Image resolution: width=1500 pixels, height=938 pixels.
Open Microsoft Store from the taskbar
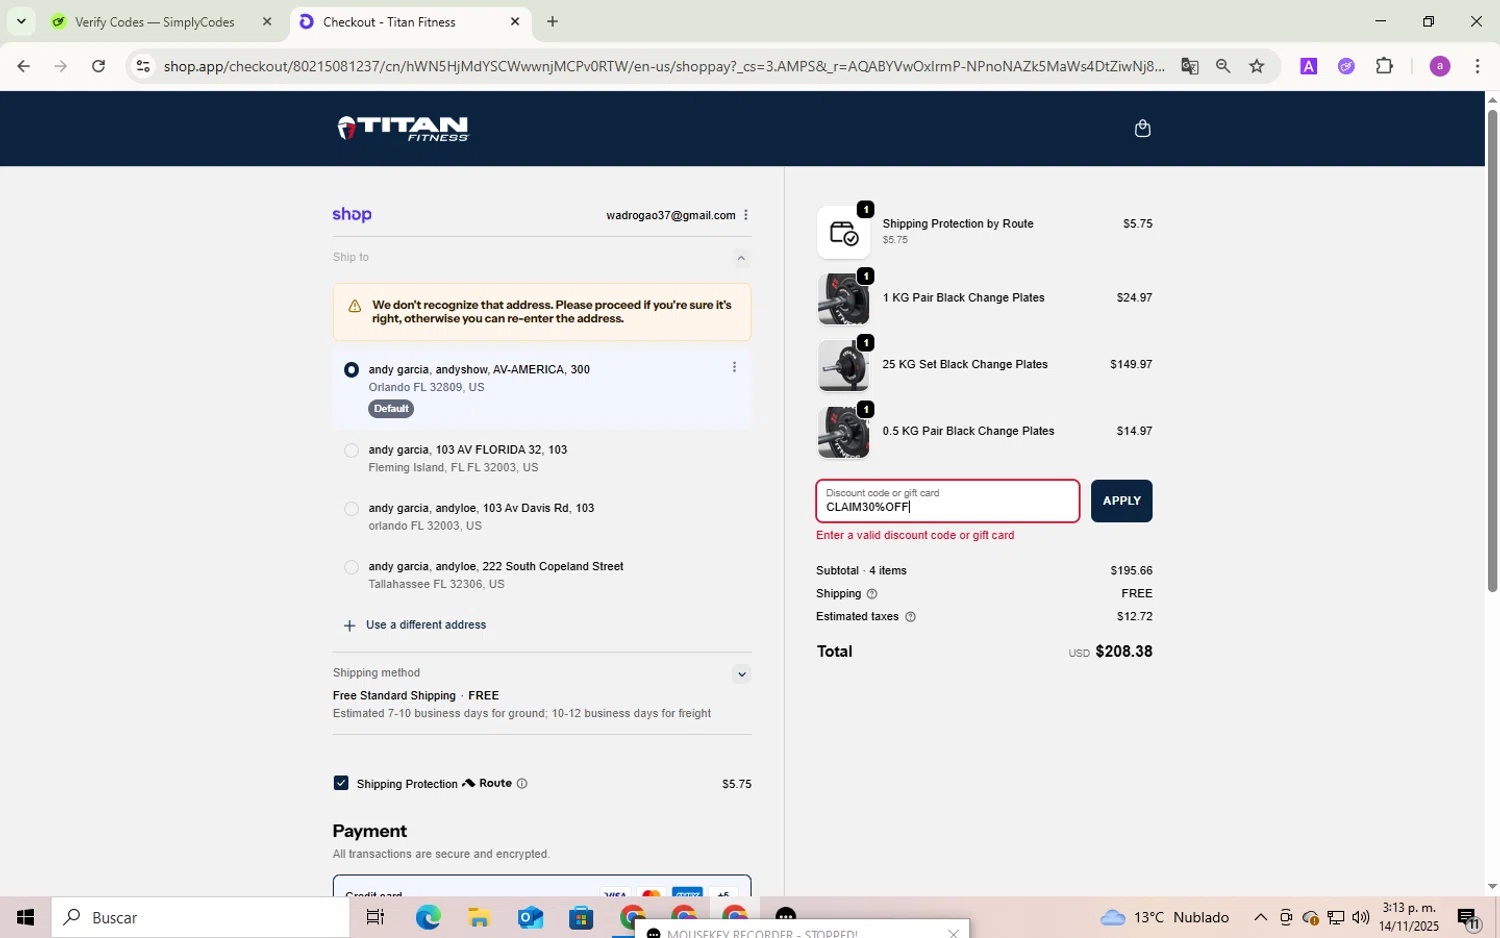tap(581, 917)
